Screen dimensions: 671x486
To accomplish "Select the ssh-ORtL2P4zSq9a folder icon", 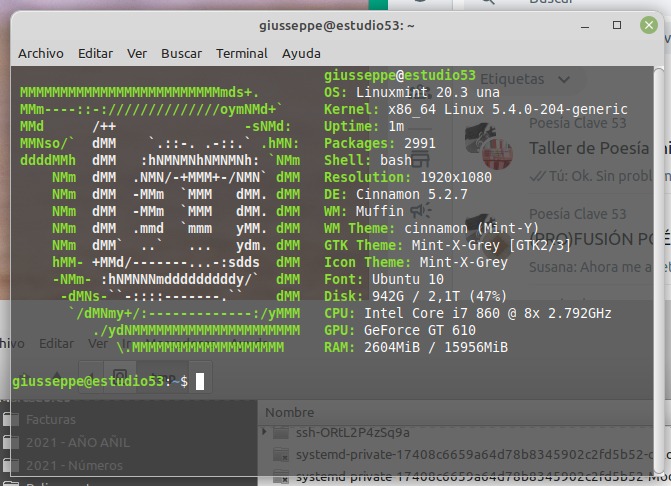I will point(281,433).
